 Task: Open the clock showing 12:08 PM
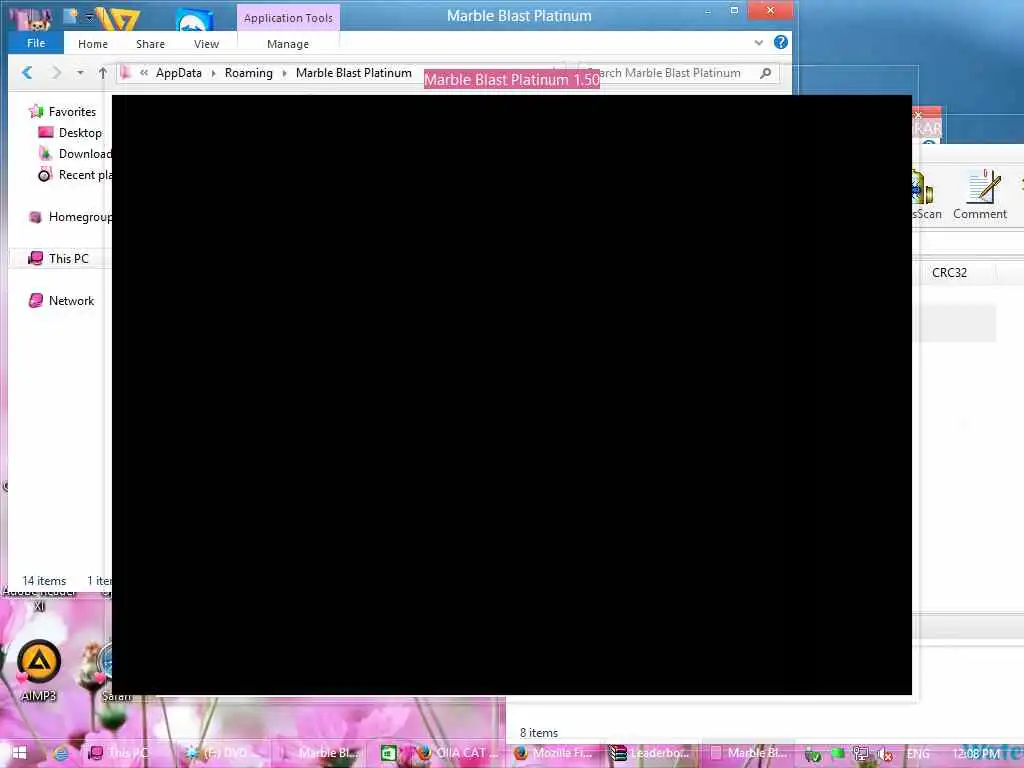976,754
